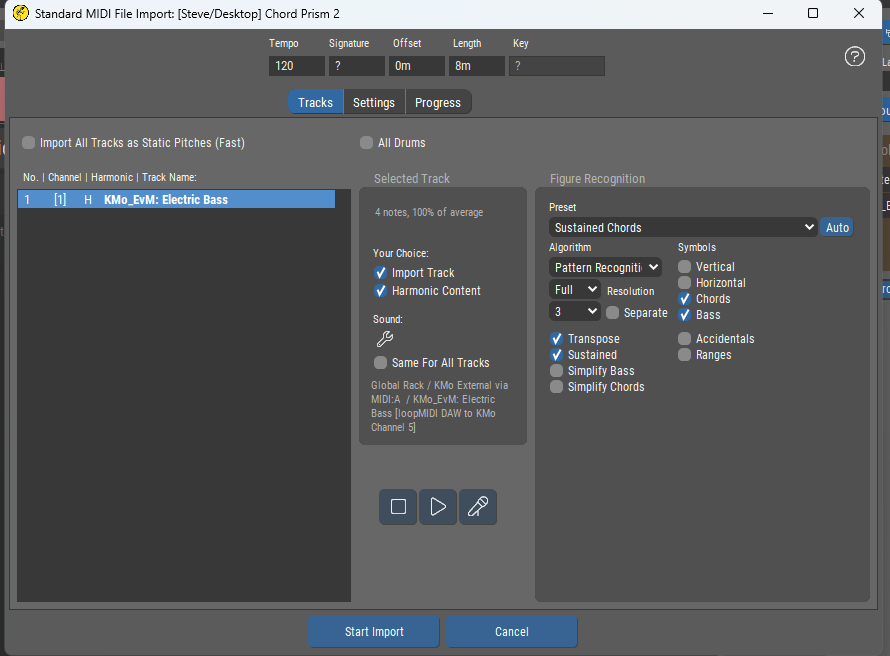Viewport: 890px width, 656px height.
Task: Open the Full resolution dropdown
Action: (x=574, y=290)
